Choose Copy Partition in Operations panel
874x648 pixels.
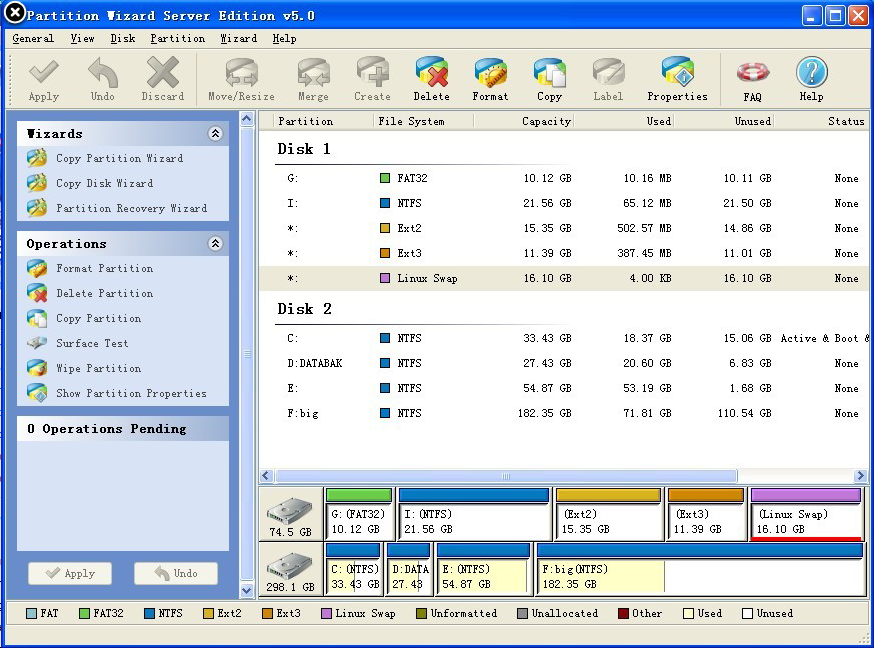(x=84, y=319)
